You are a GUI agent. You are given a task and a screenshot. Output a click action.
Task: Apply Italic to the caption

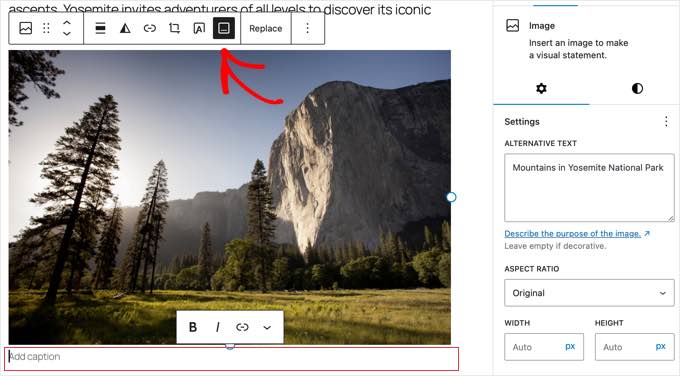point(218,327)
